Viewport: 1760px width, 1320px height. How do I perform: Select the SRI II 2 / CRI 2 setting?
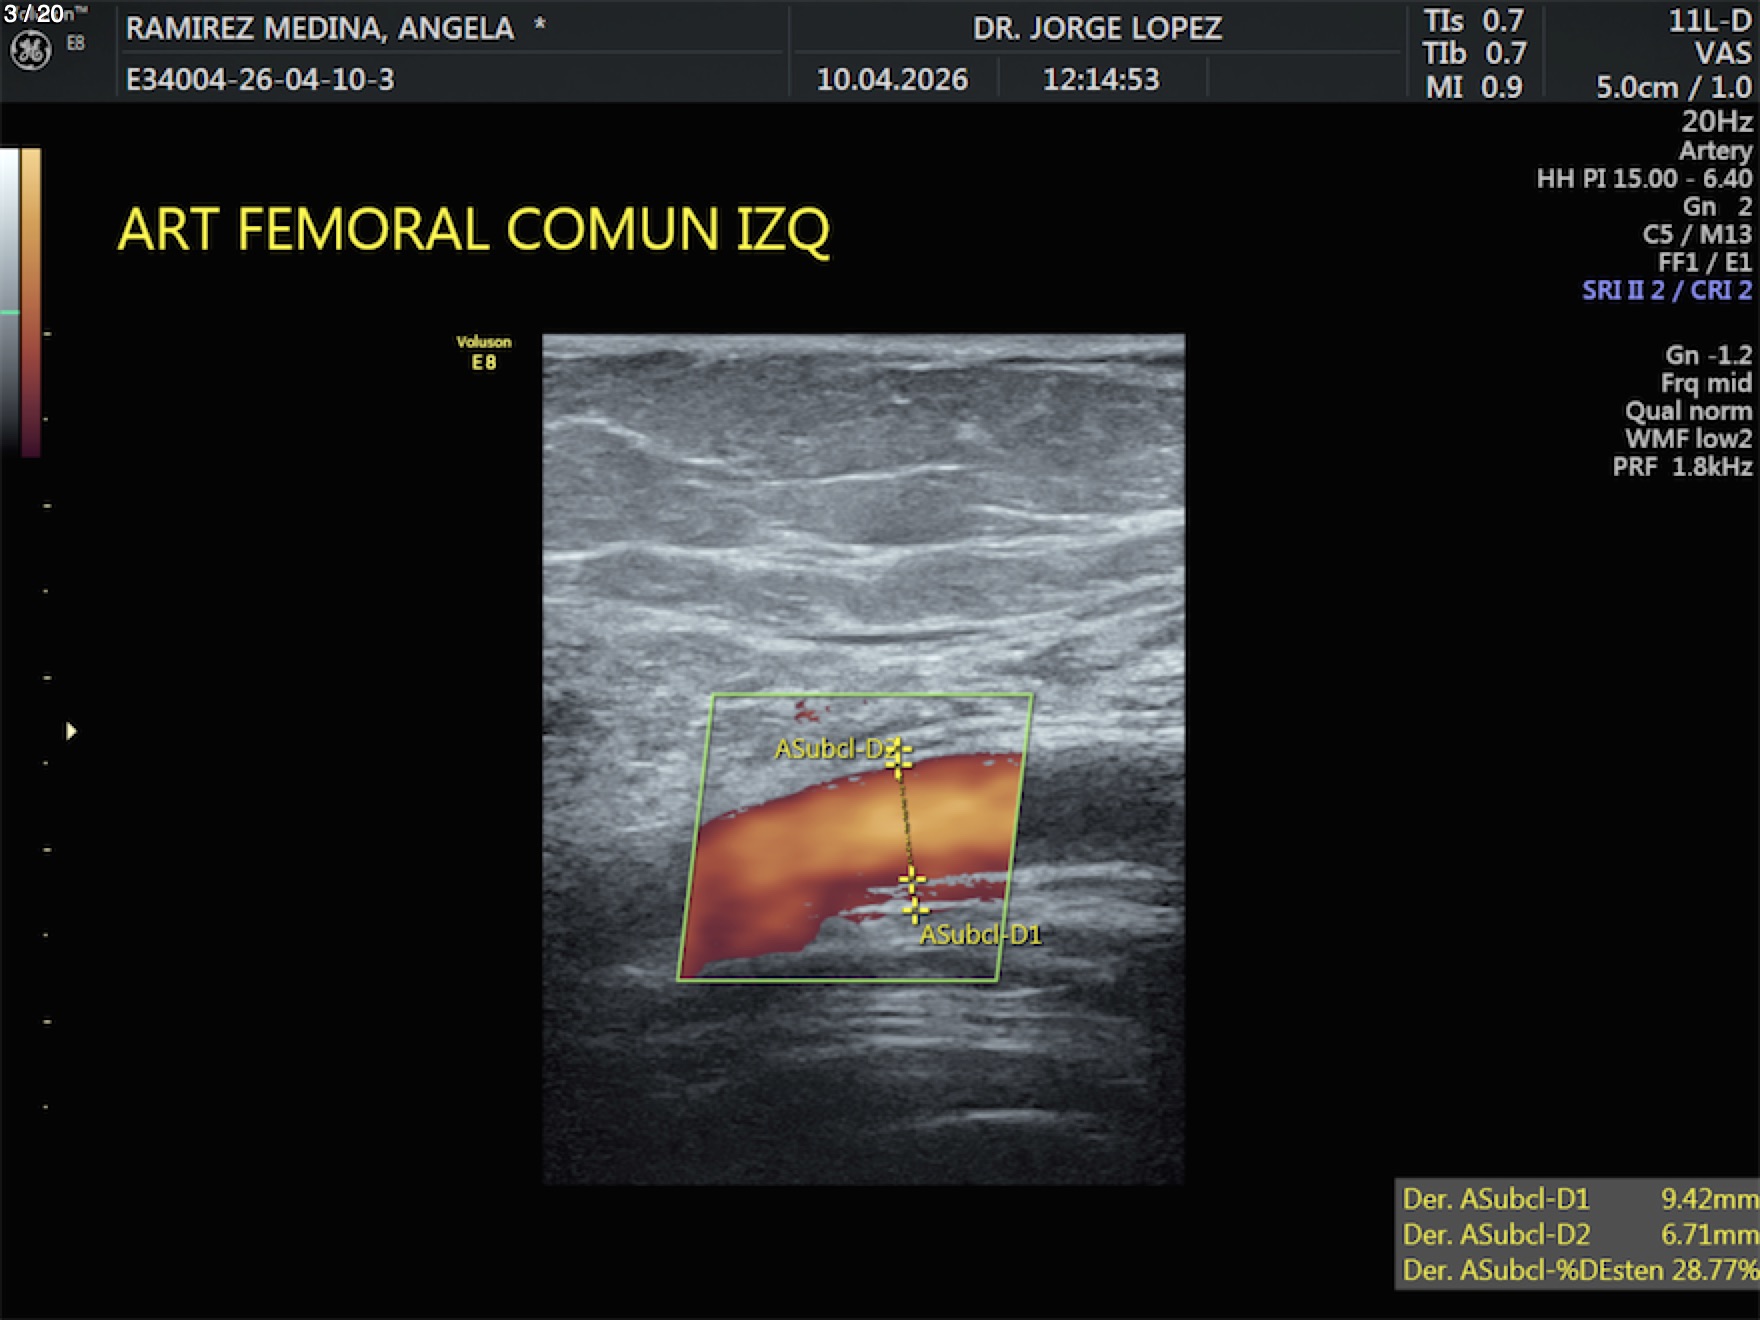(x=1666, y=290)
